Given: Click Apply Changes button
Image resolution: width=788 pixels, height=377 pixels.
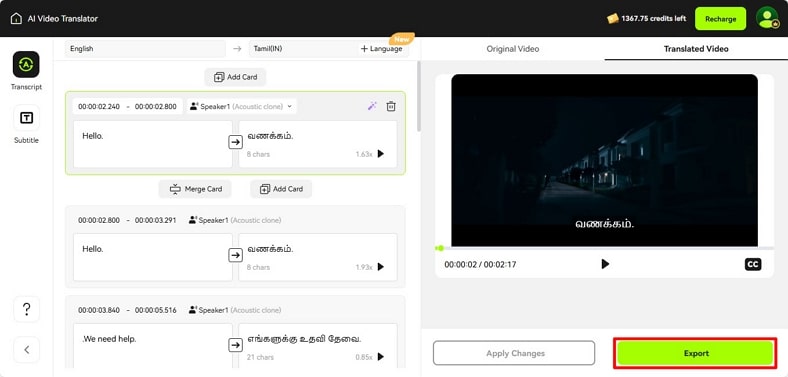Looking at the screenshot, I should [x=514, y=353].
